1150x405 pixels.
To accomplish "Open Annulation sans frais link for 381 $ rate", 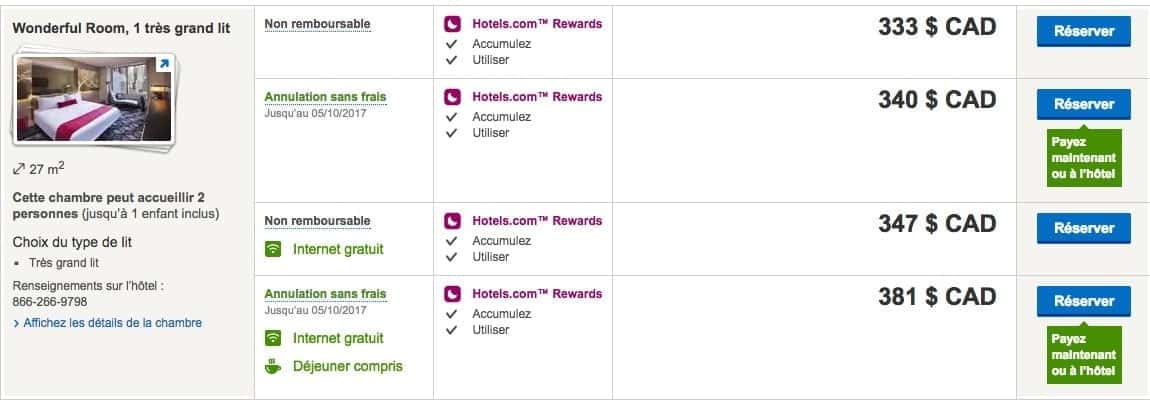I will coord(325,294).
